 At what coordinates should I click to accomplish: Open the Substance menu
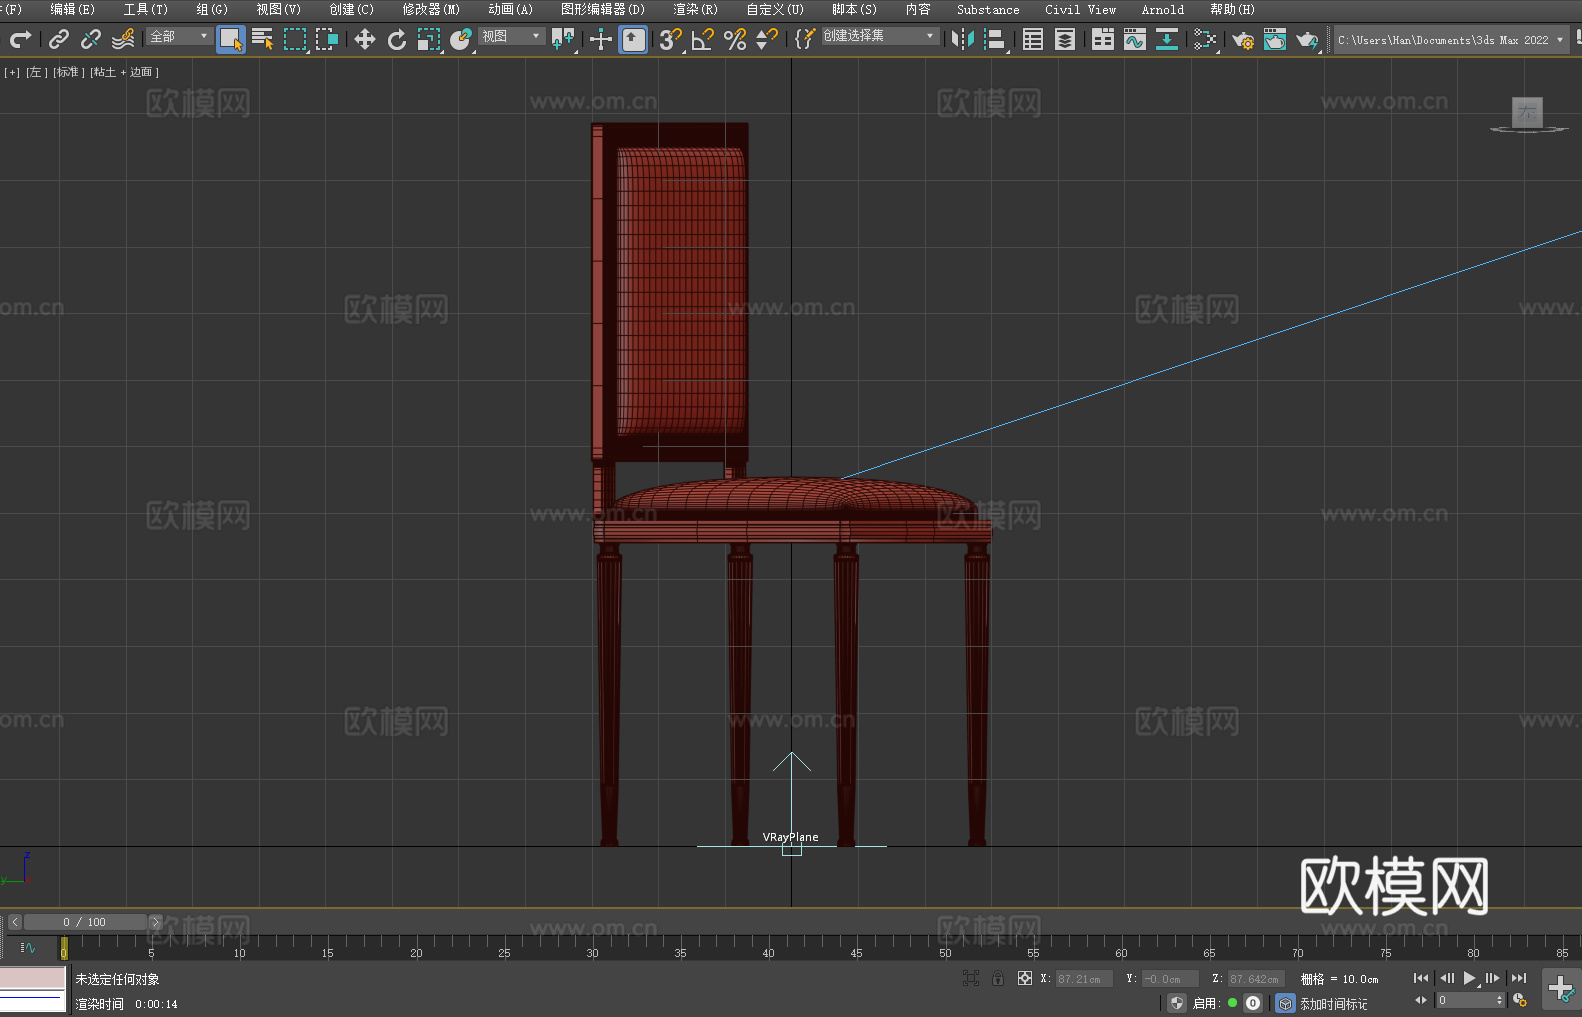click(x=988, y=9)
